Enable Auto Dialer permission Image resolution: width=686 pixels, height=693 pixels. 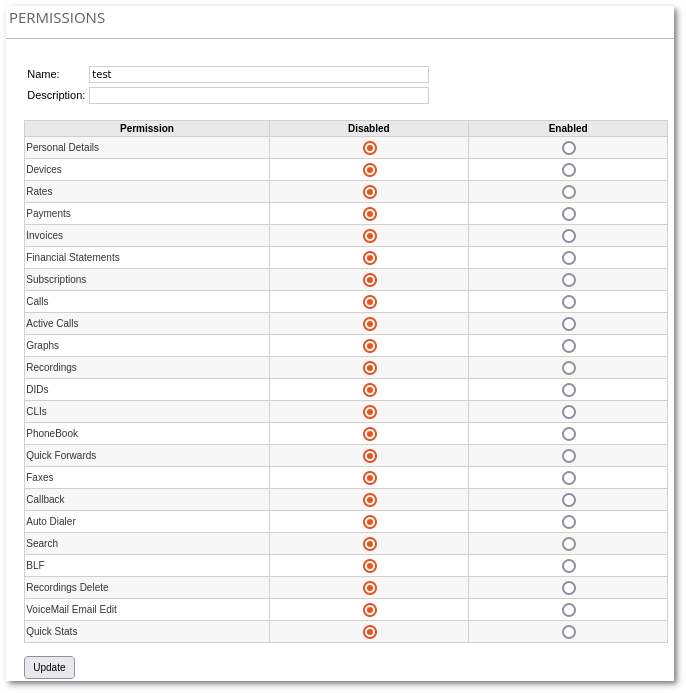point(569,522)
